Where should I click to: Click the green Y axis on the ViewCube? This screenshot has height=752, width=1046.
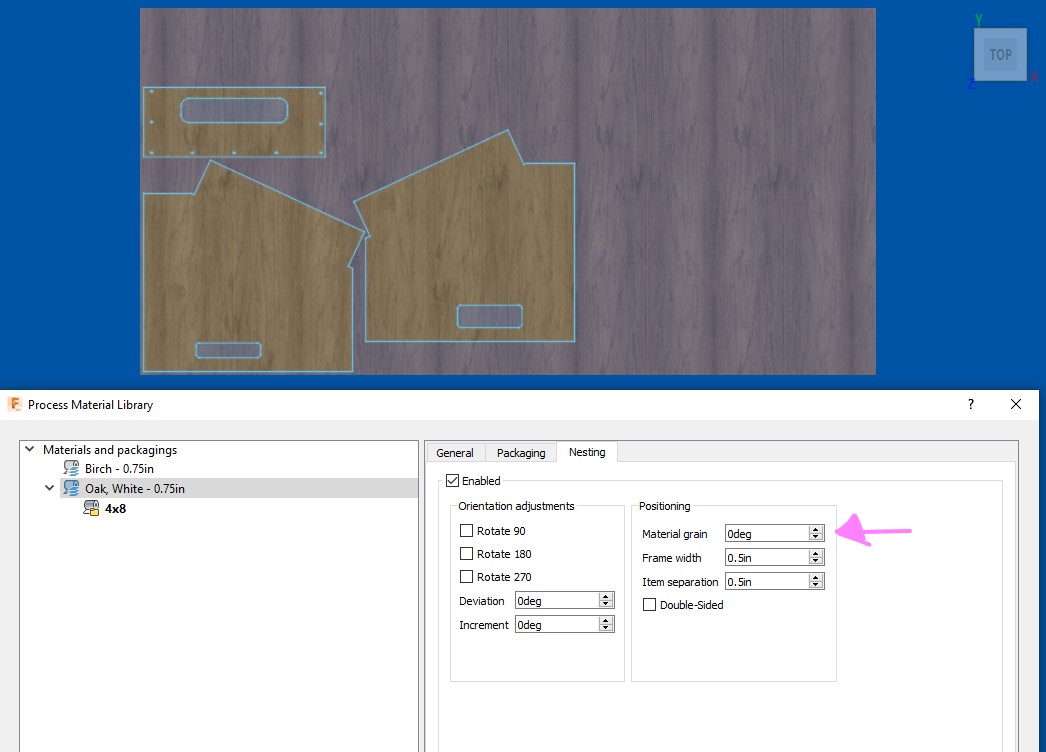pos(978,18)
